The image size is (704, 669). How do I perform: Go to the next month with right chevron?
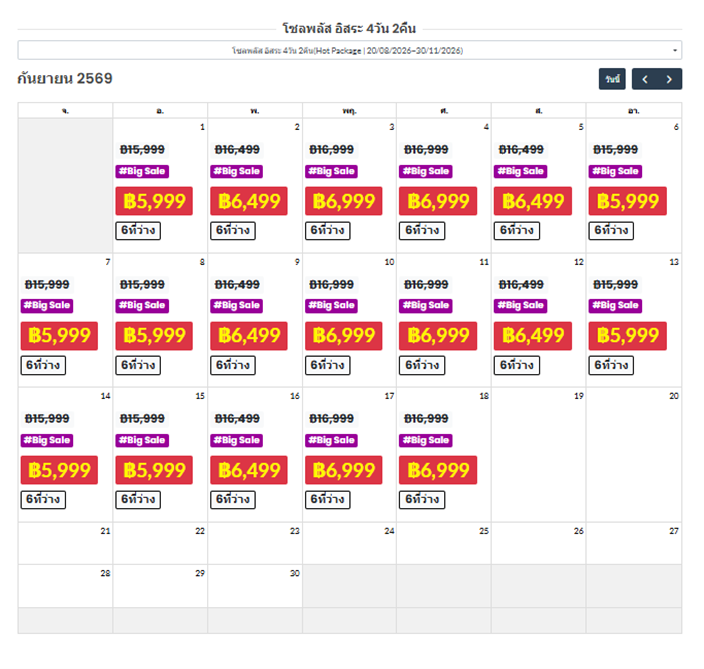(670, 79)
